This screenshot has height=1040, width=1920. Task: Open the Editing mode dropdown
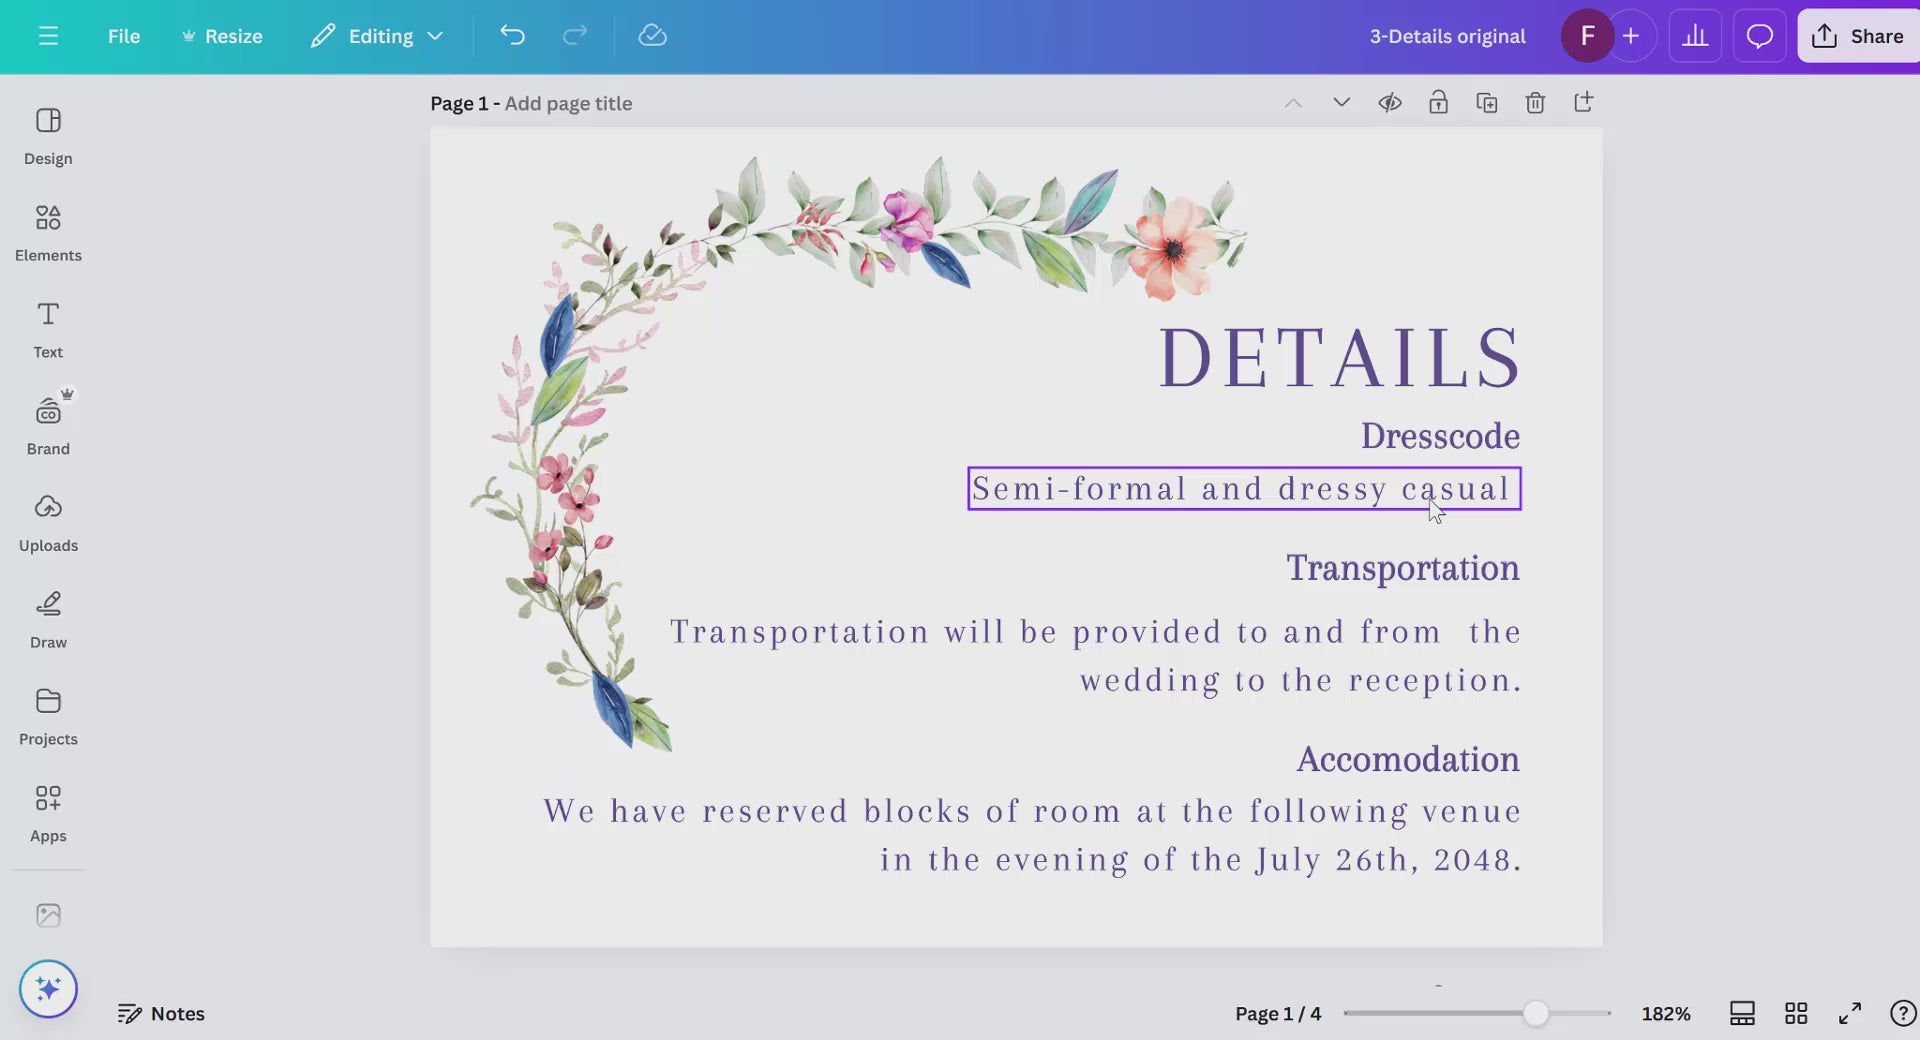point(377,36)
